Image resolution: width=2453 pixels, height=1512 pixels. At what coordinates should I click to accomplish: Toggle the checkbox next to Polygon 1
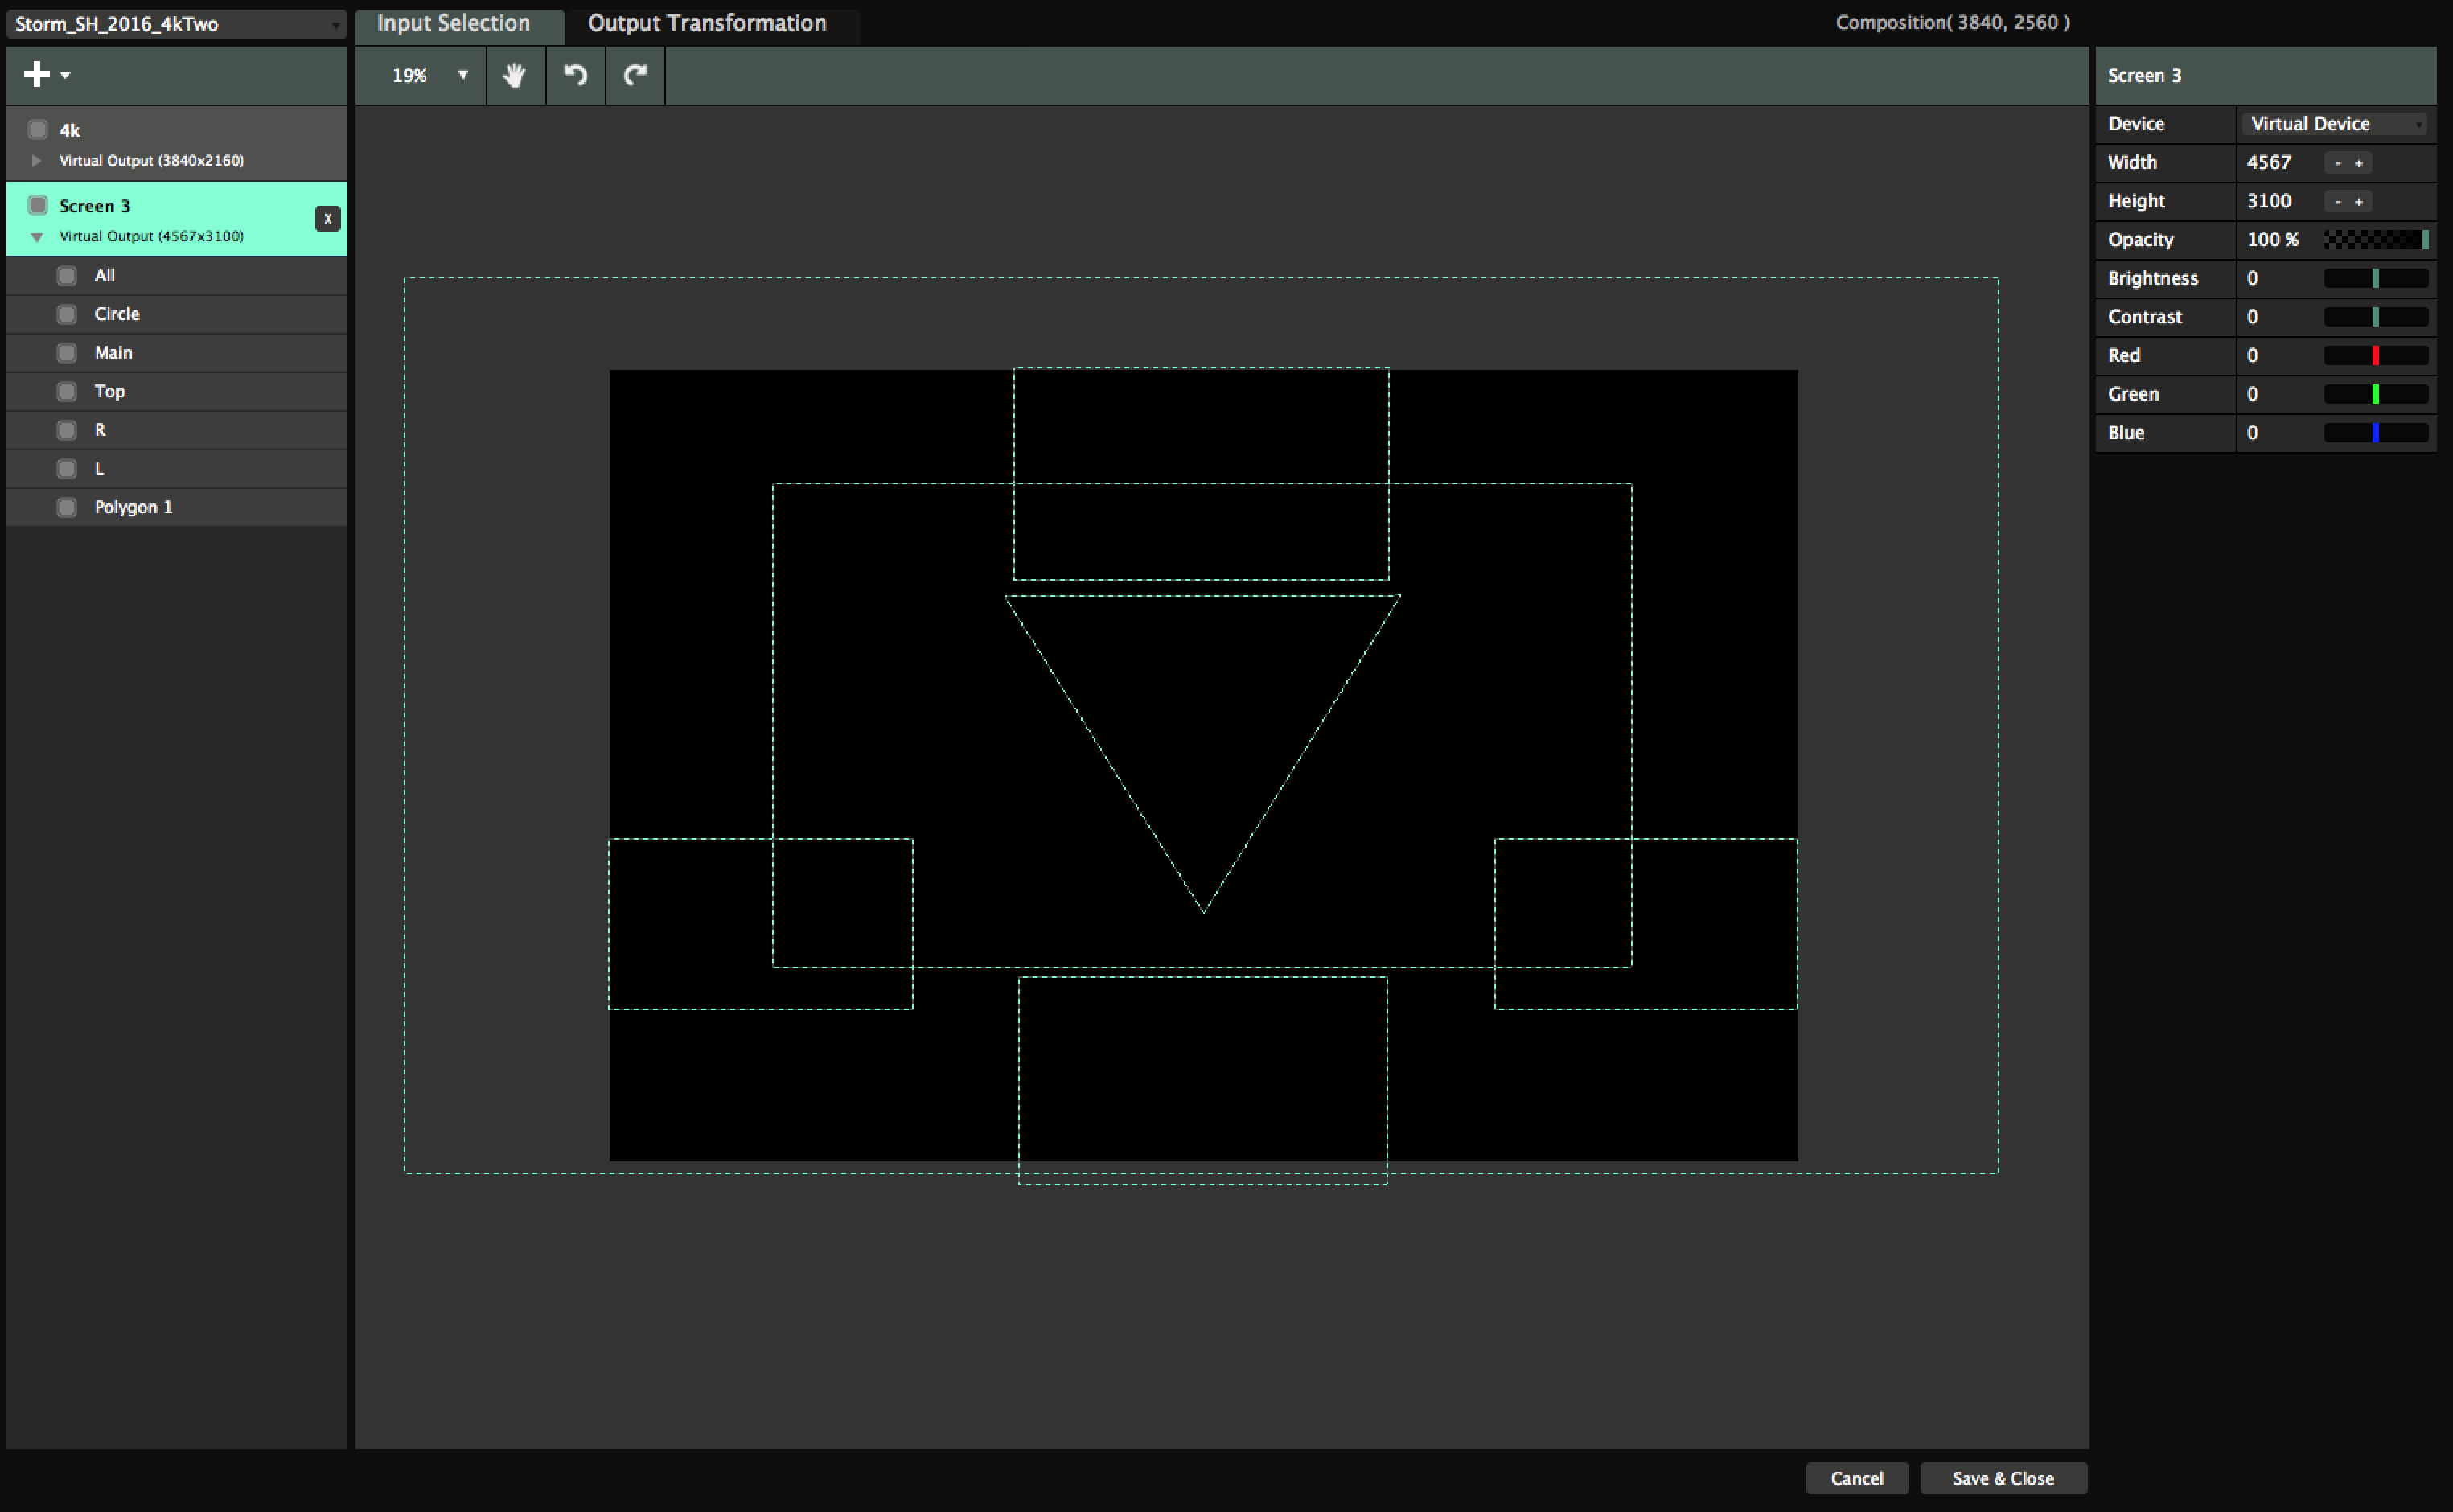click(x=67, y=507)
